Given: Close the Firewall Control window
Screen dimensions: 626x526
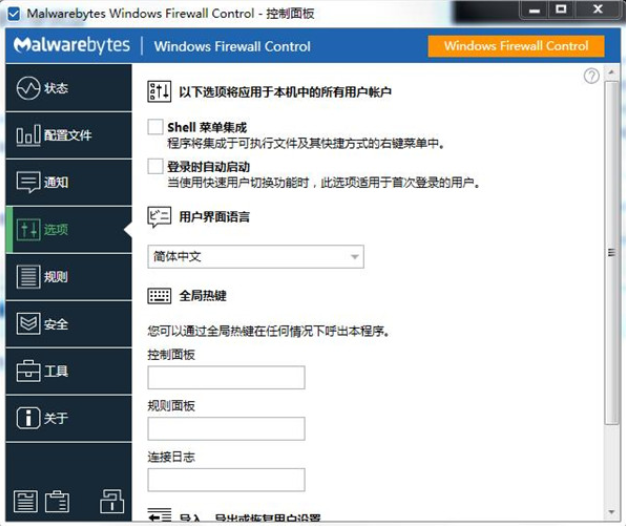Looking at the screenshot, I should pyautogui.click(x=598, y=10).
